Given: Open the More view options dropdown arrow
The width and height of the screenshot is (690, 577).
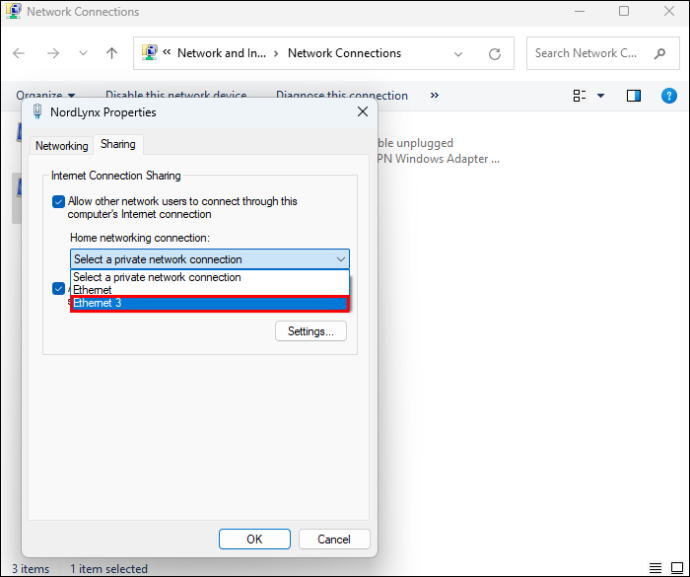Looking at the screenshot, I should [x=600, y=96].
